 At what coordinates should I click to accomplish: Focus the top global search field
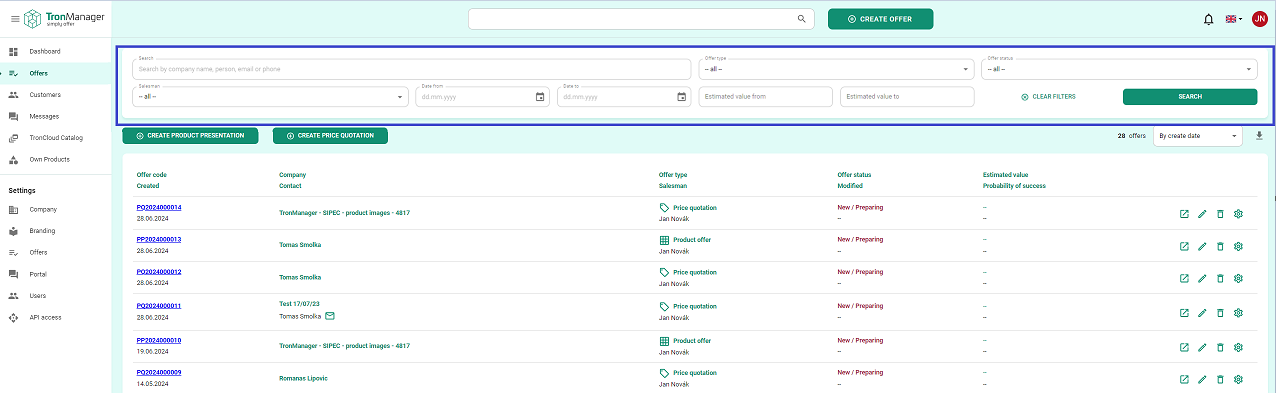641,19
